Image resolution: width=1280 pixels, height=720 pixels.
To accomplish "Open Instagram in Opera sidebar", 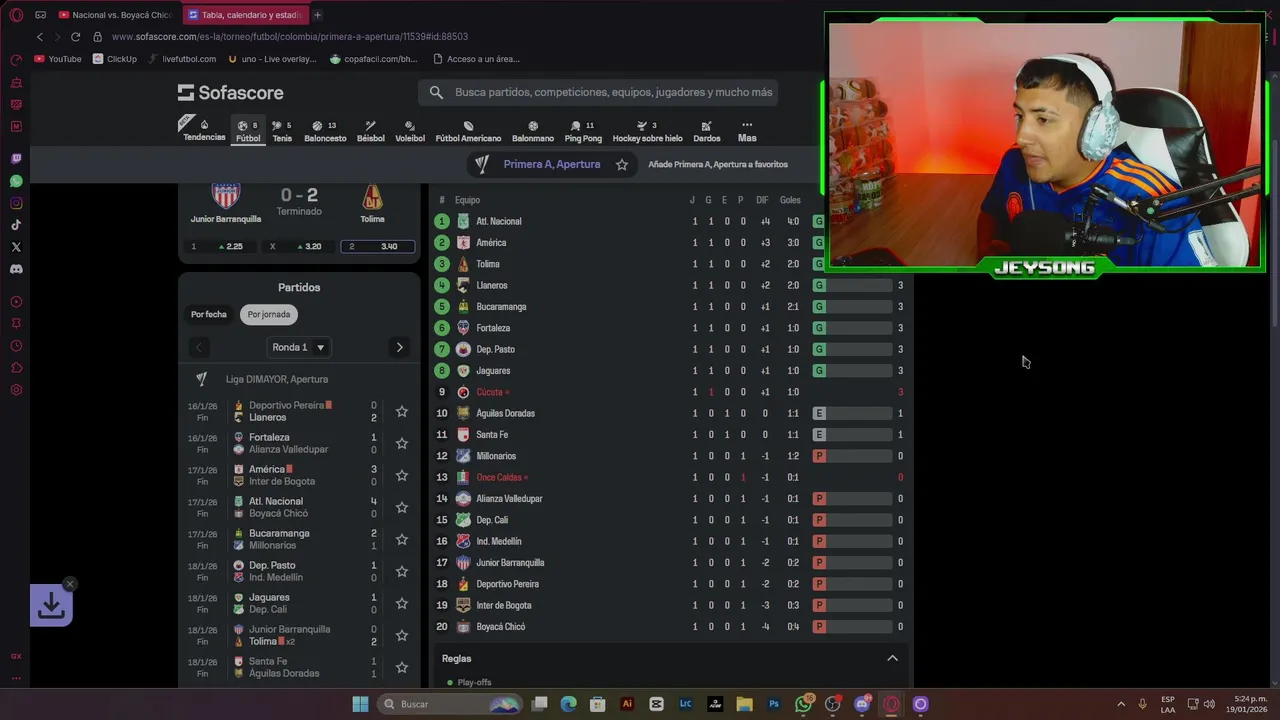I will [x=16, y=203].
